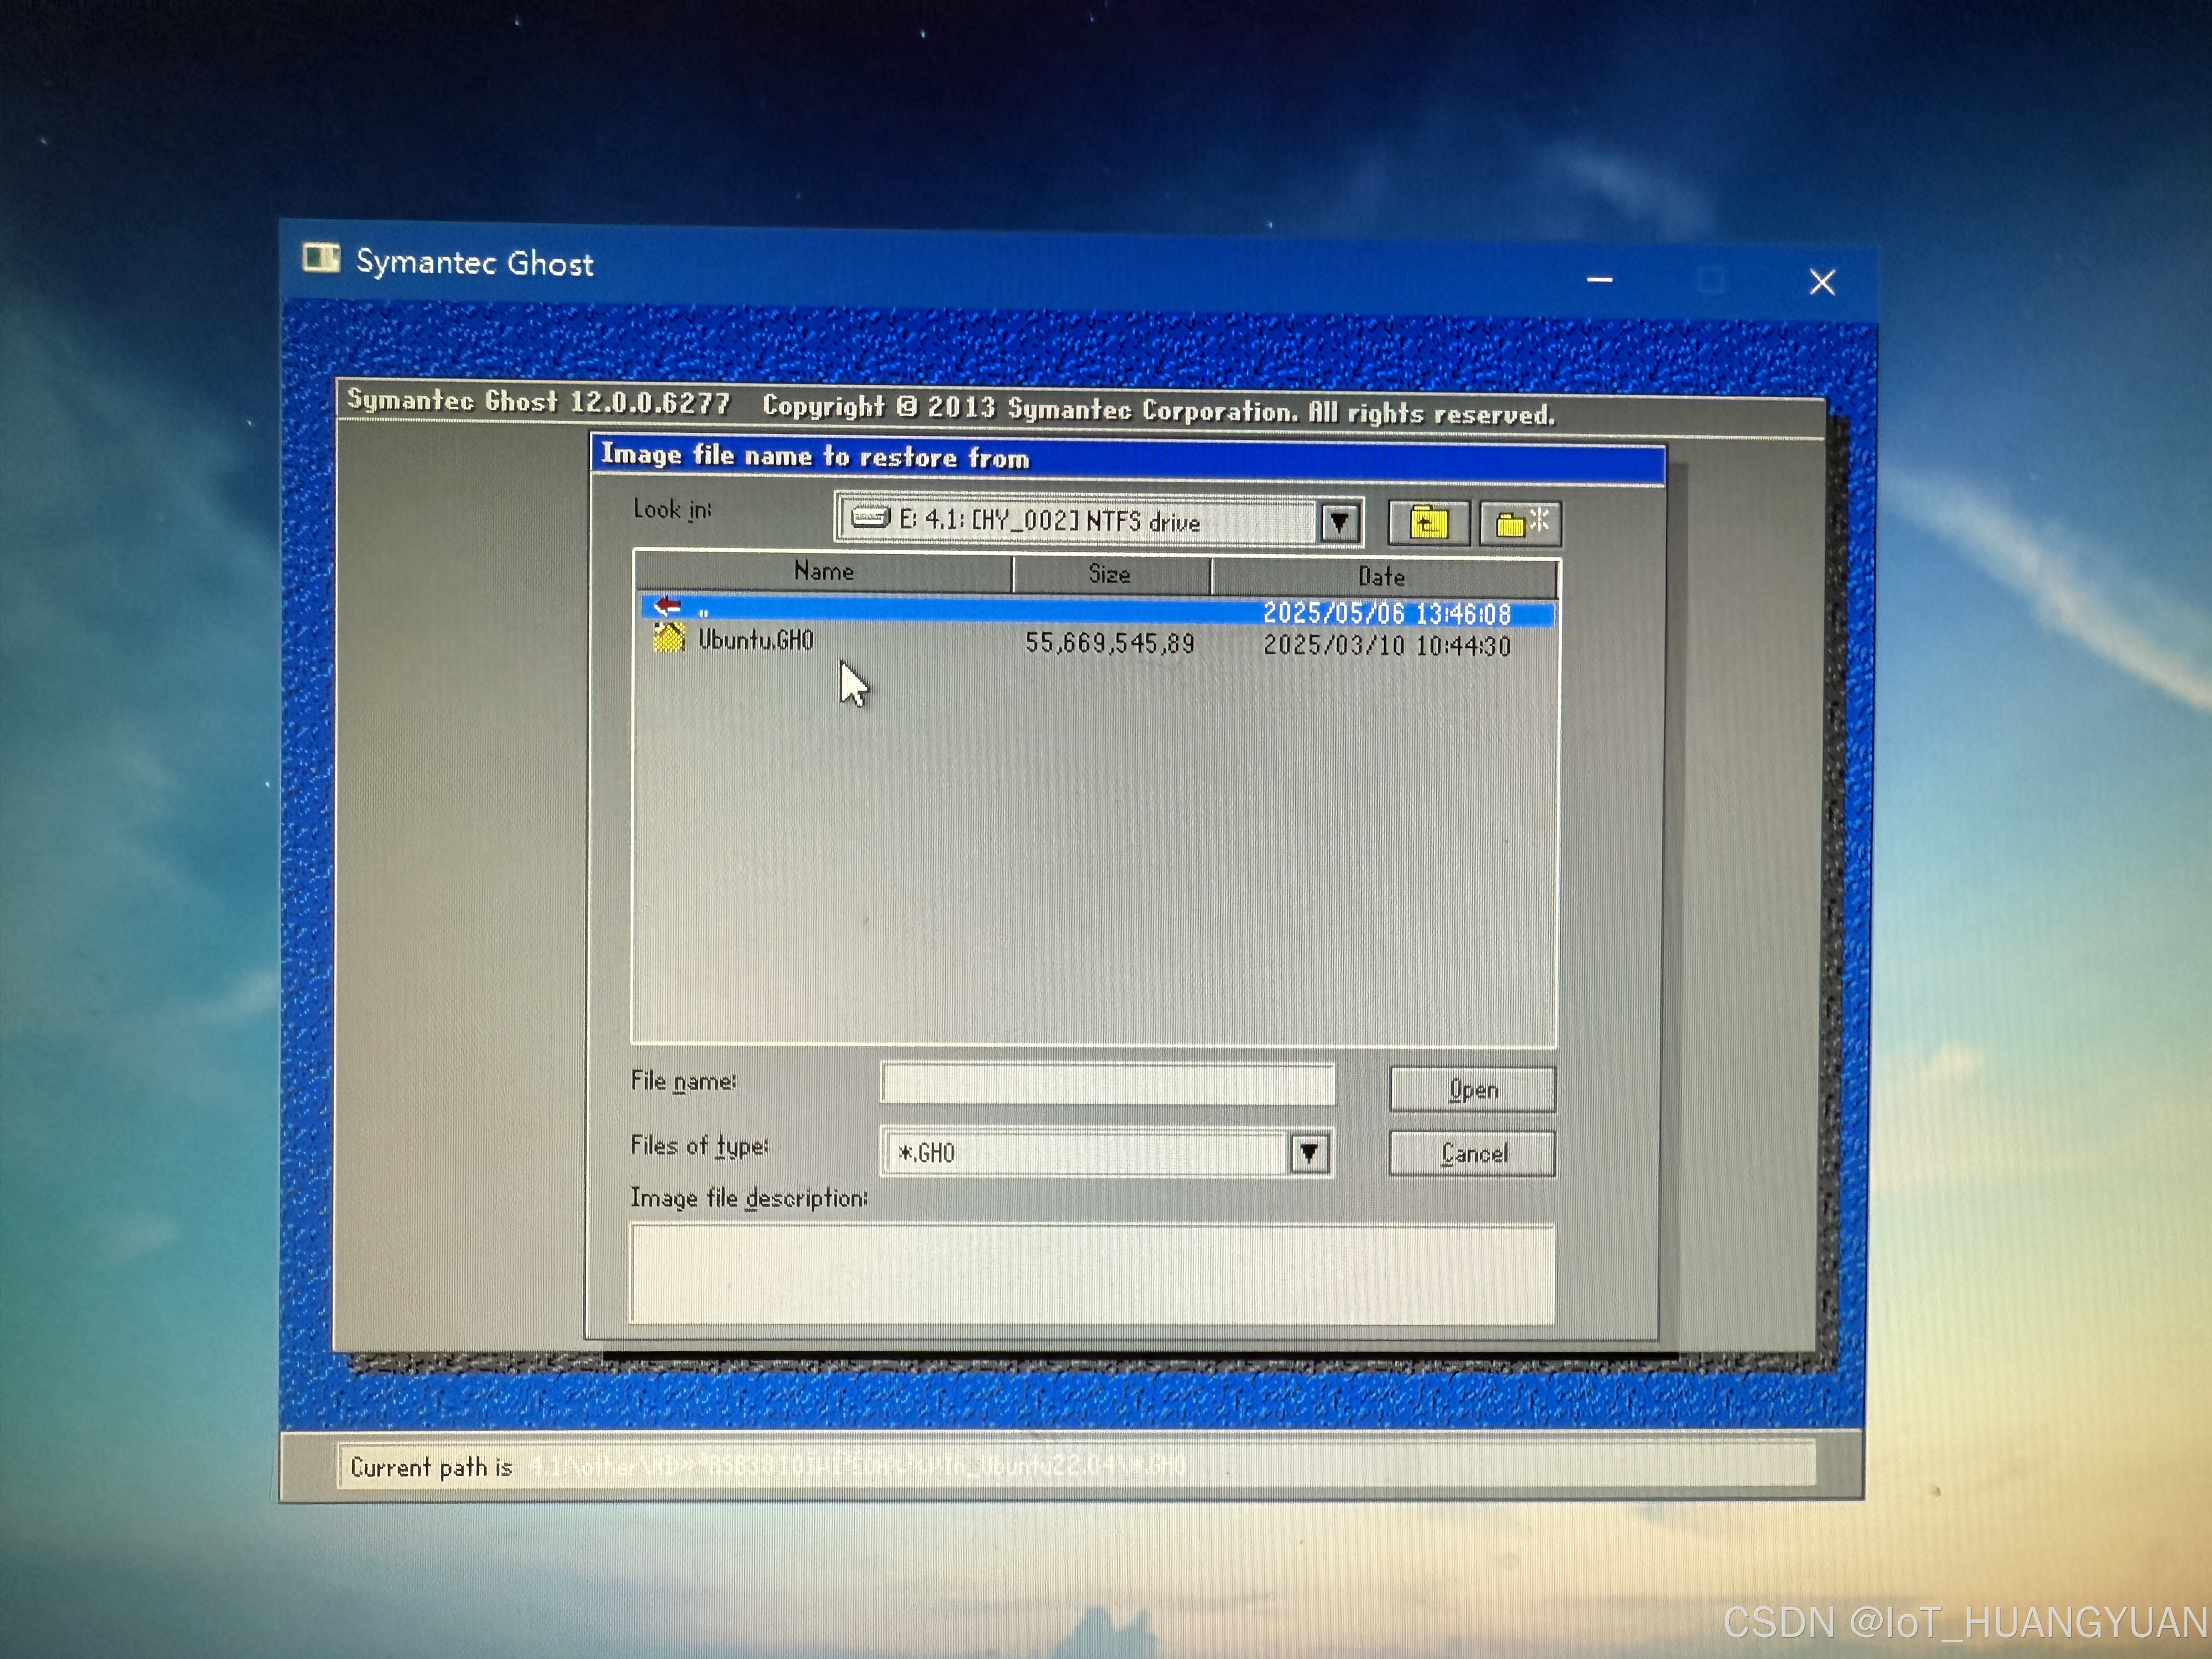Click the *.GHO file type field
Screen dimensions: 2212x1659
(1106, 1153)
